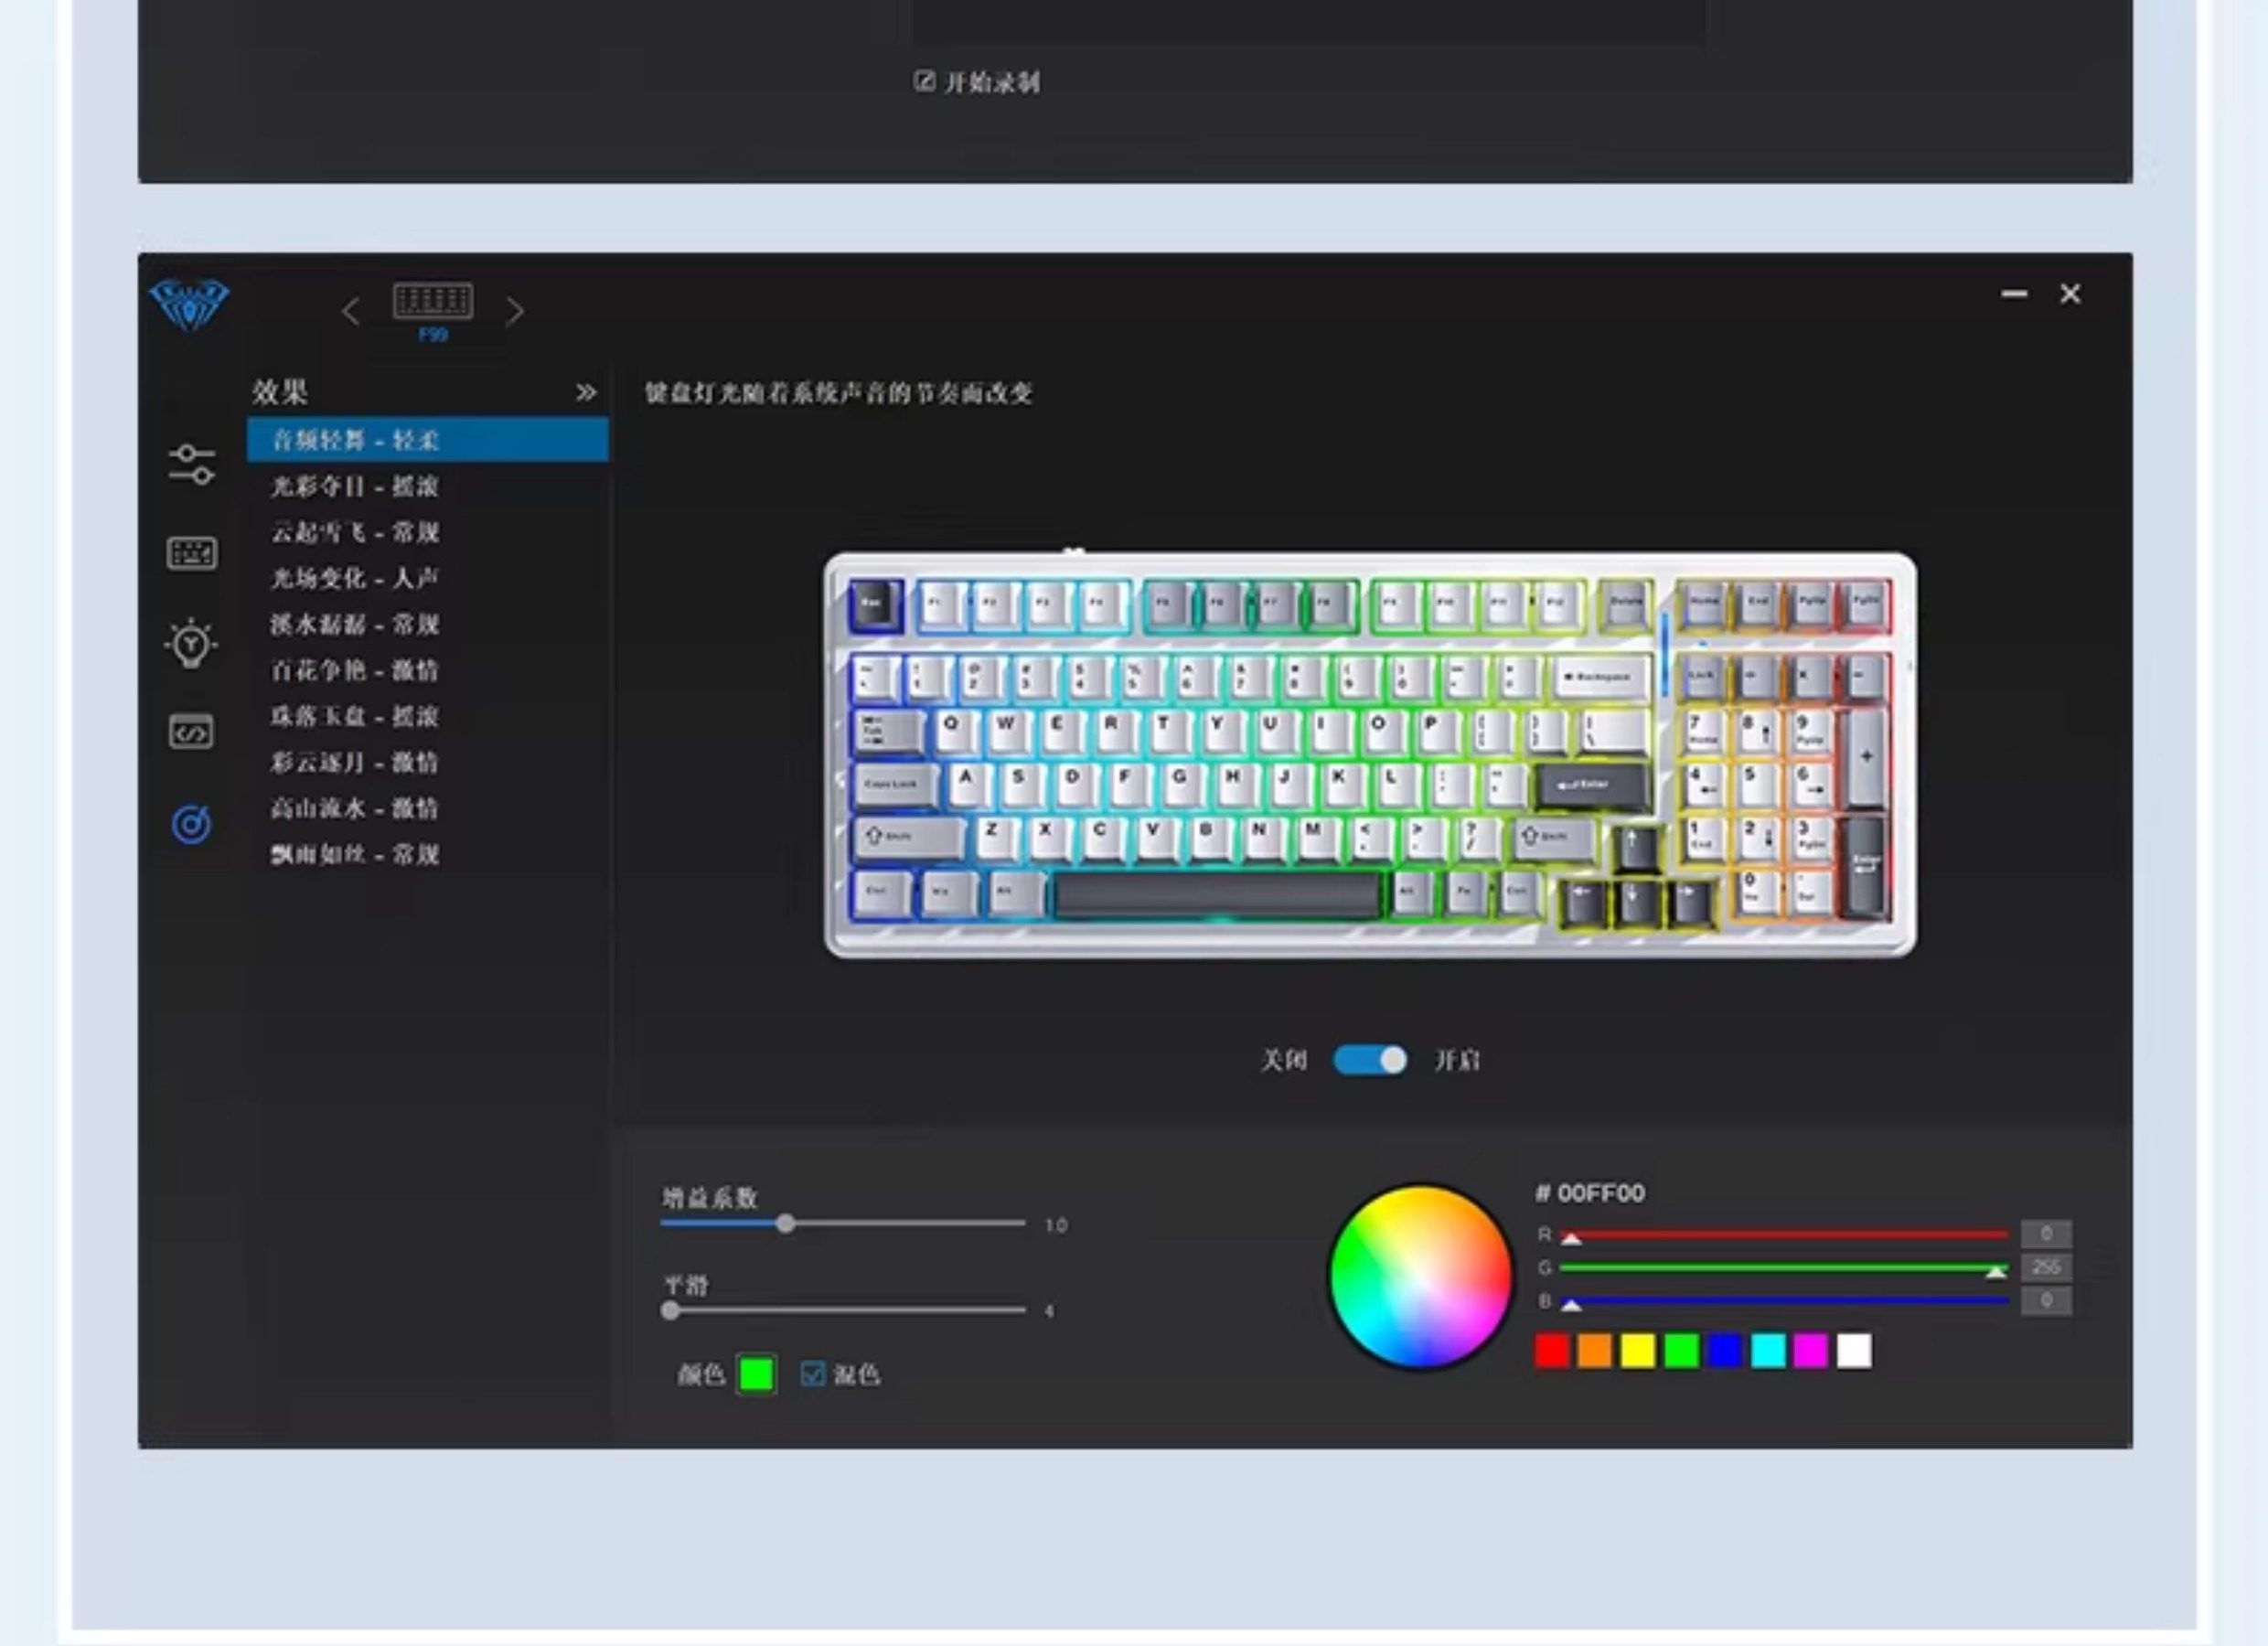This screenshot has width=2268, height=1646.
Task: Minimize the keyboard software window
Action: (x=2014, y=294)
